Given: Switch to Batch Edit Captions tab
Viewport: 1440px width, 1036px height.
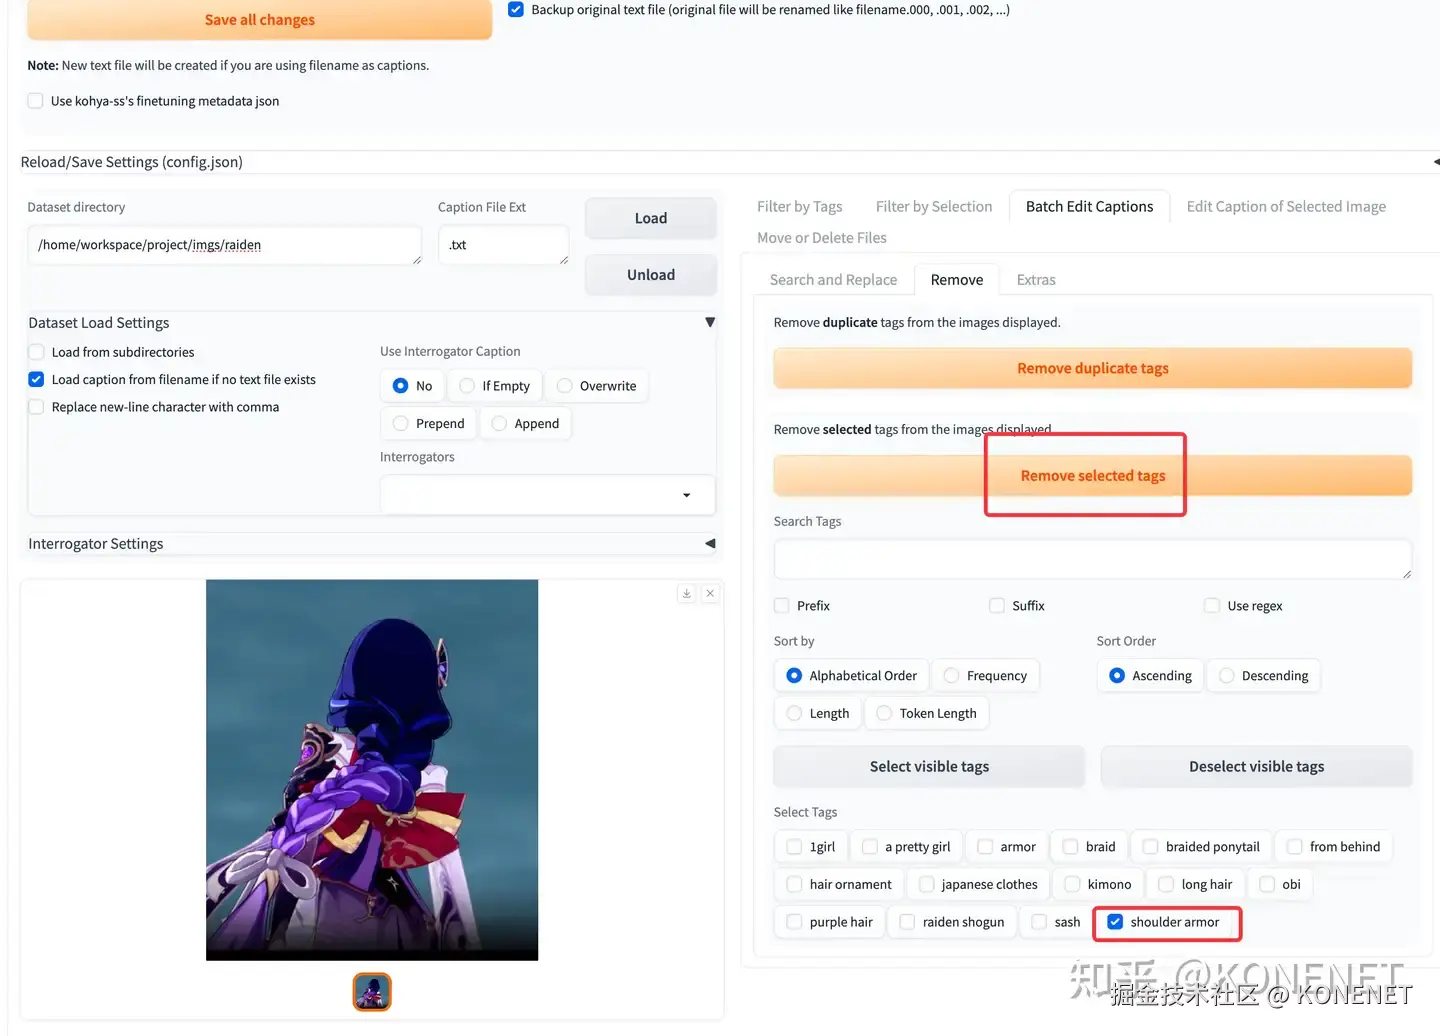Looking at the screenshot, I should [1089, 207].
